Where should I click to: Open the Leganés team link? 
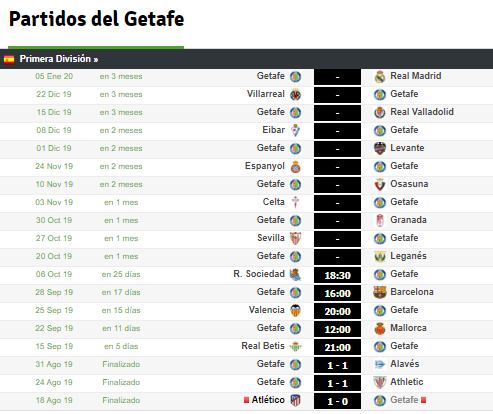[x=408, y=256]
